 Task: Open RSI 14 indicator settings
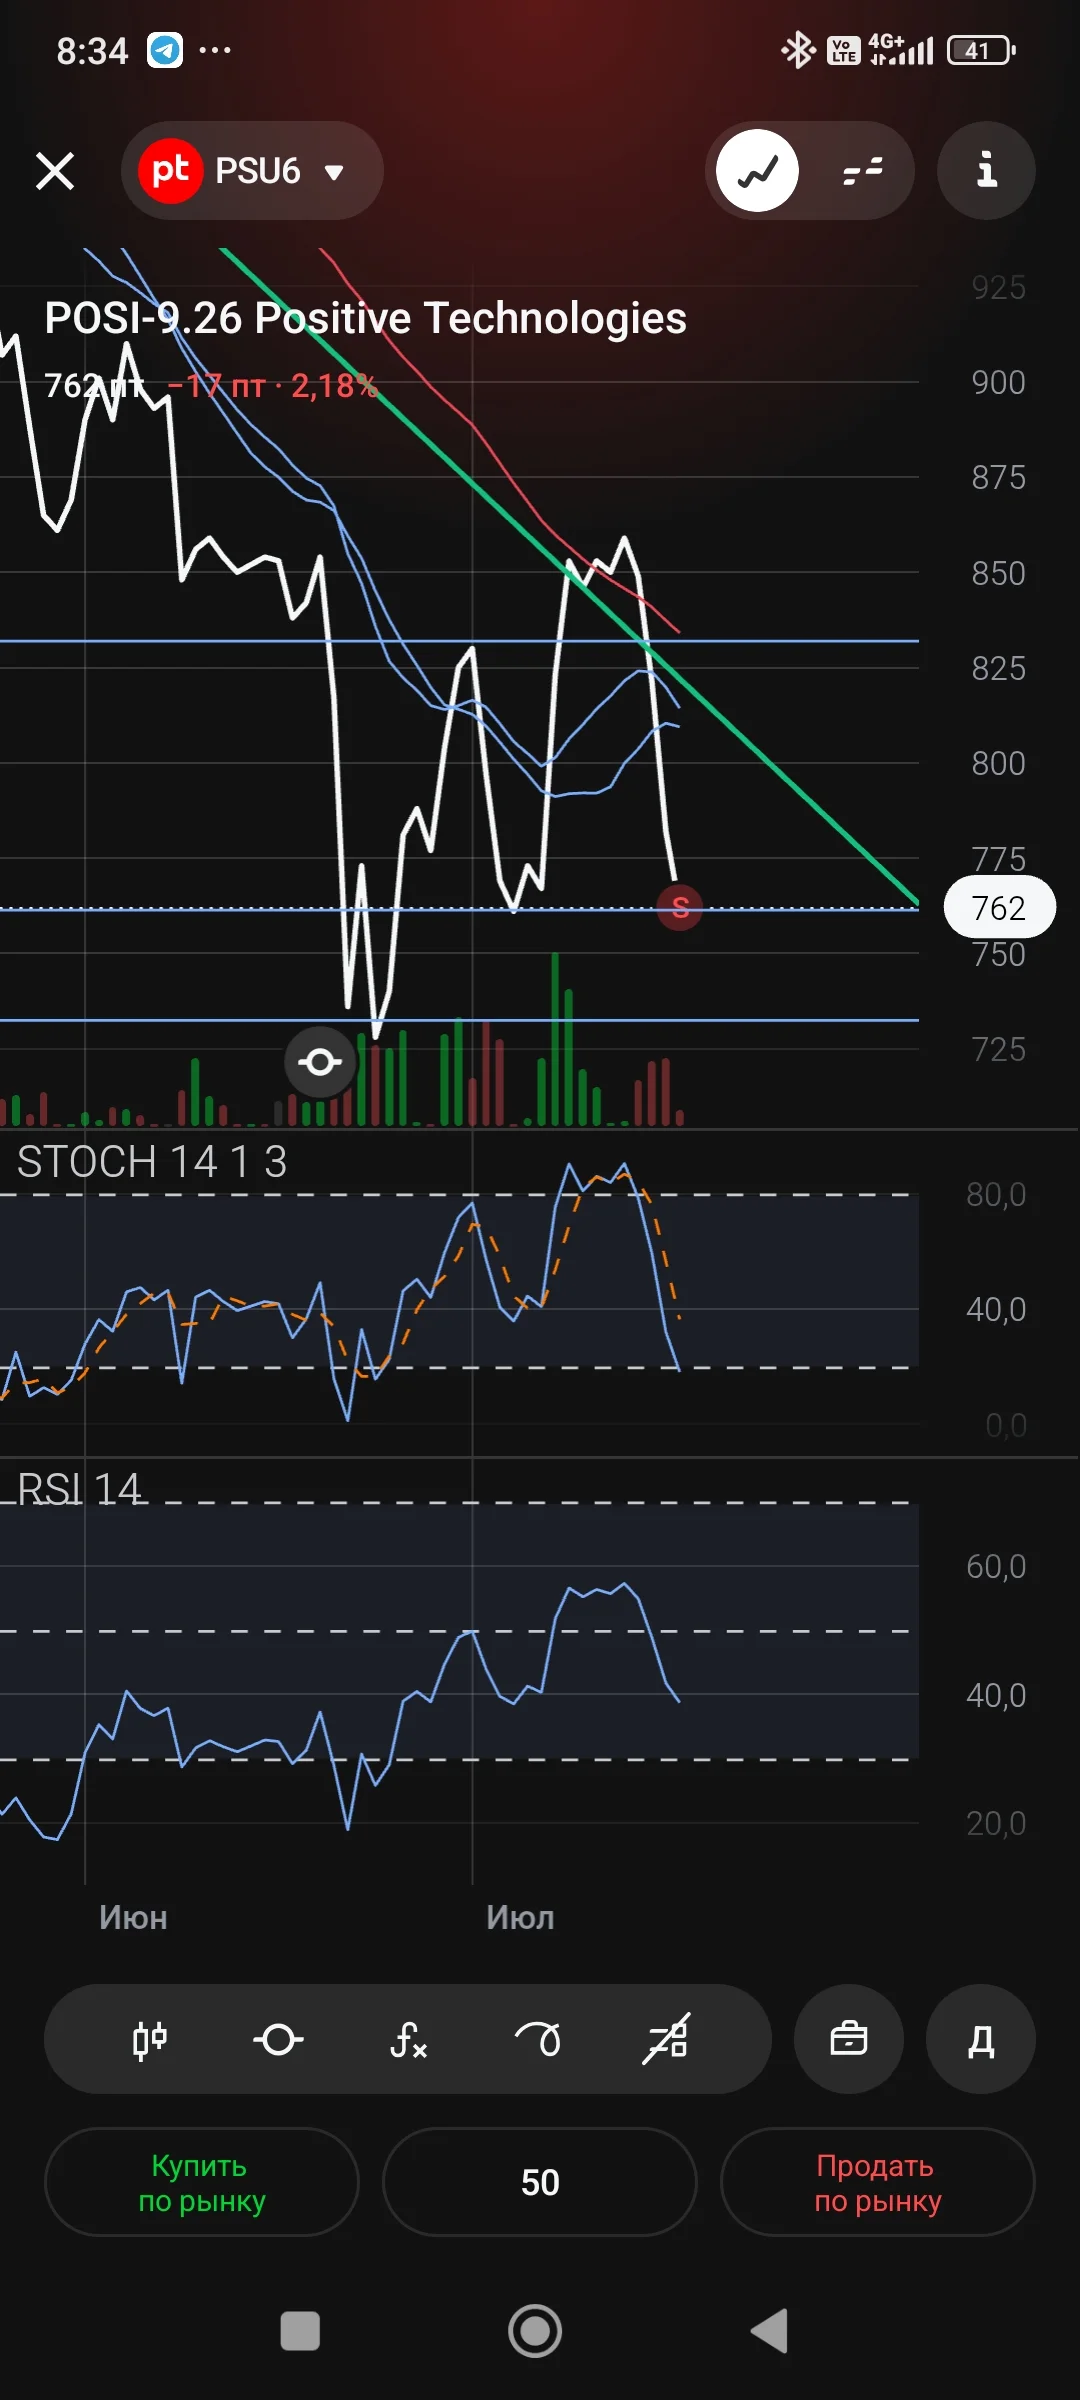click(80, 1490)
